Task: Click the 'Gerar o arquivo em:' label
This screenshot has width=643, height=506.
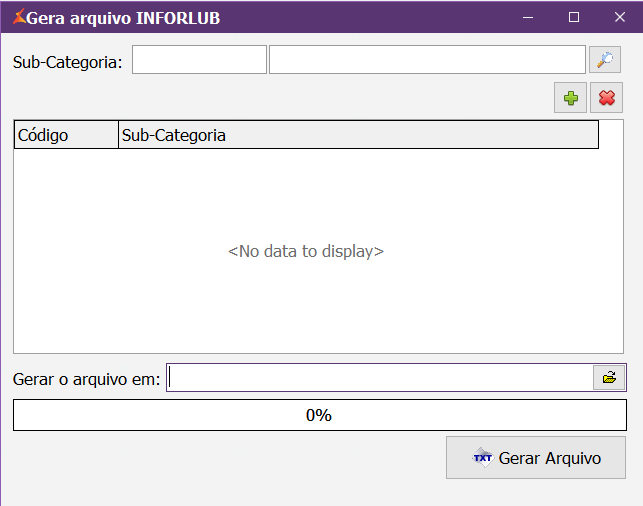Action: (86, 379)
